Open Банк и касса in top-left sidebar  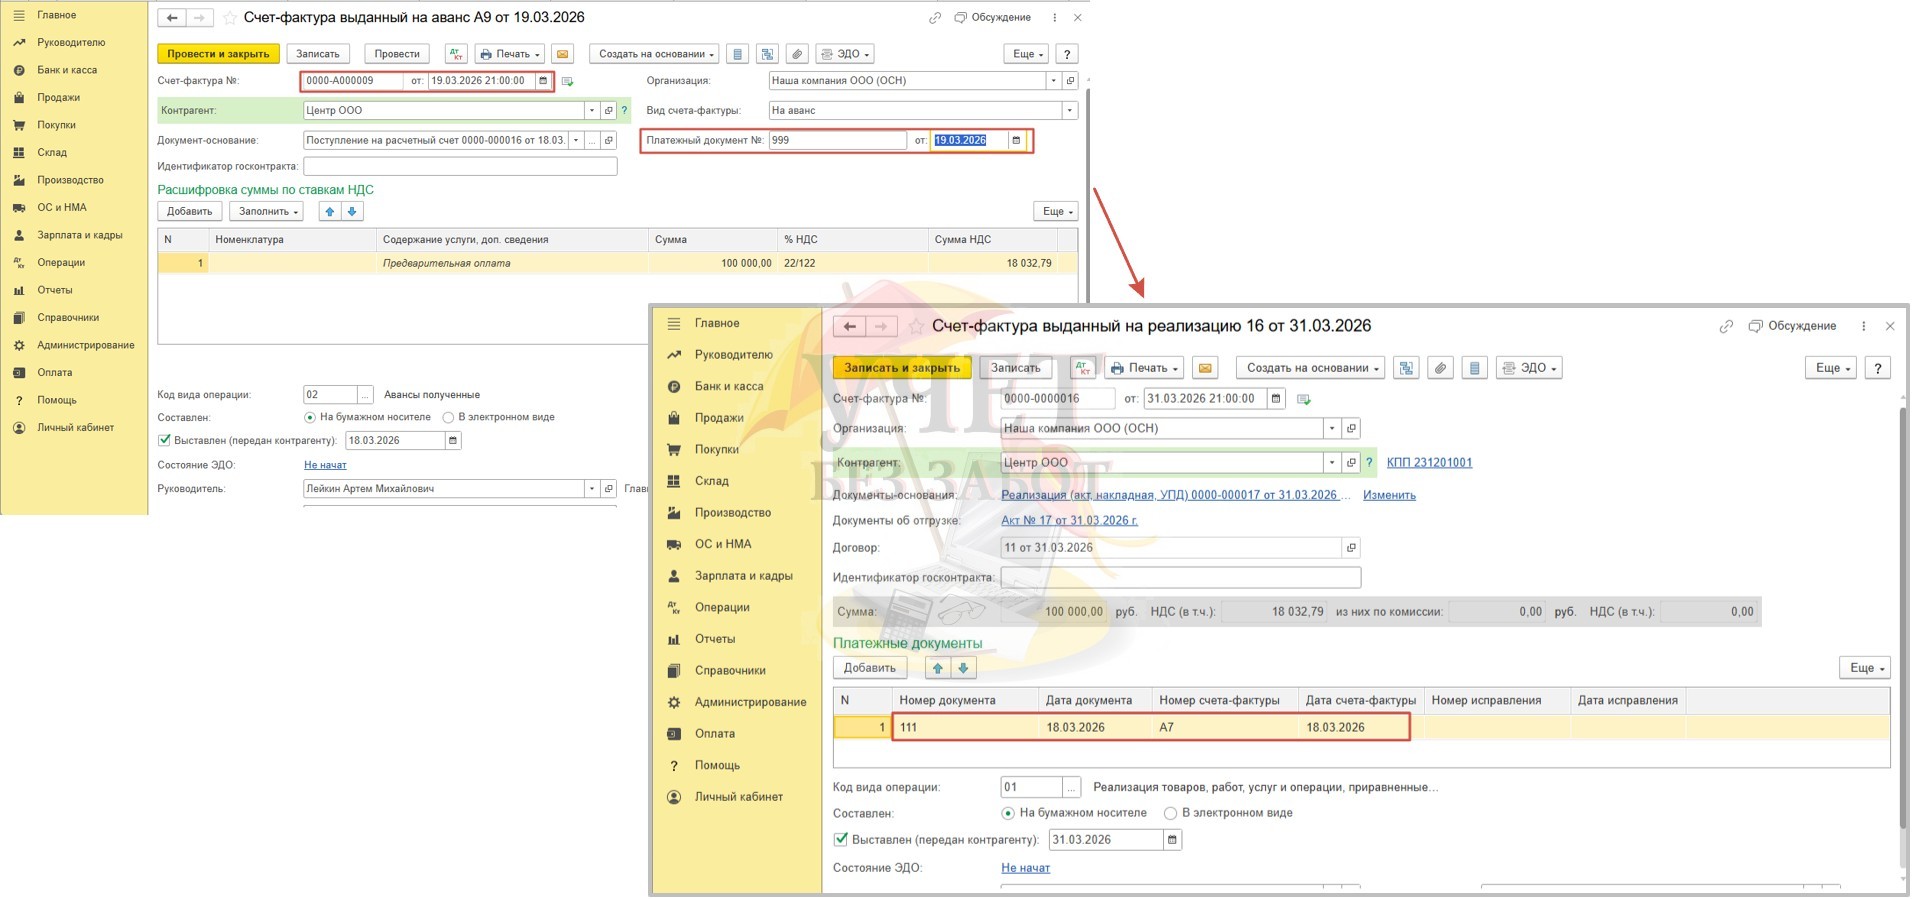pos(67,70)
